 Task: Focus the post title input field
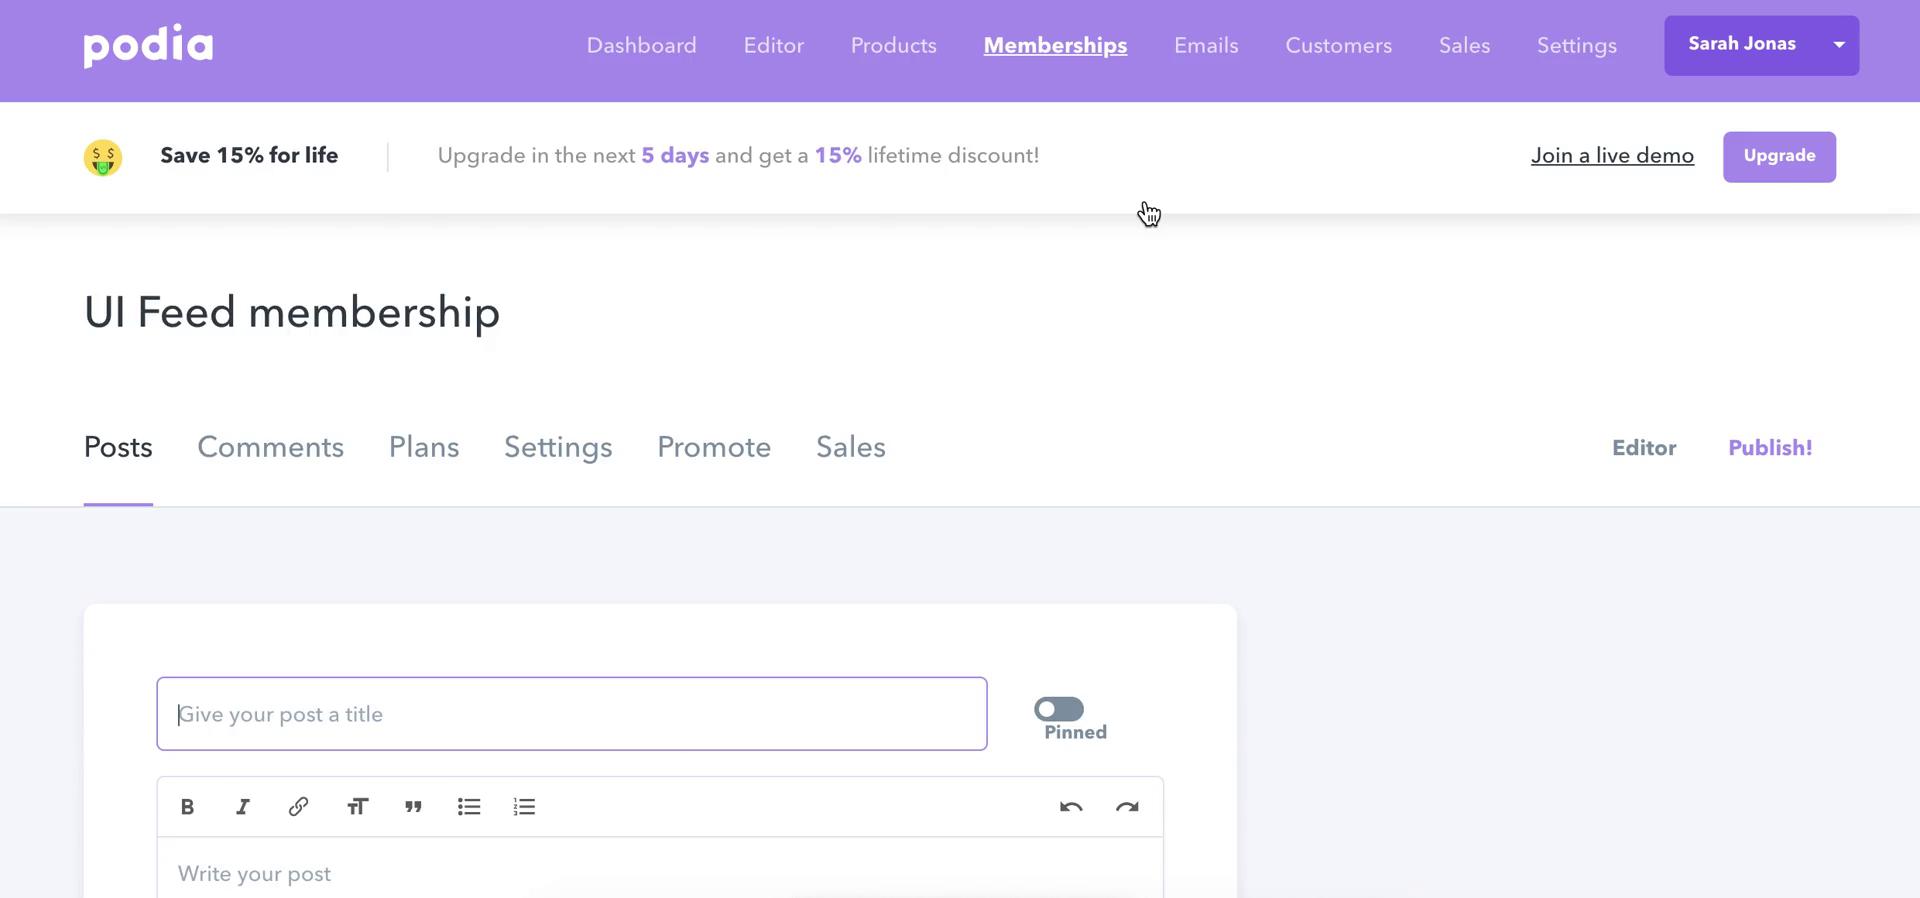coord(572,714)
